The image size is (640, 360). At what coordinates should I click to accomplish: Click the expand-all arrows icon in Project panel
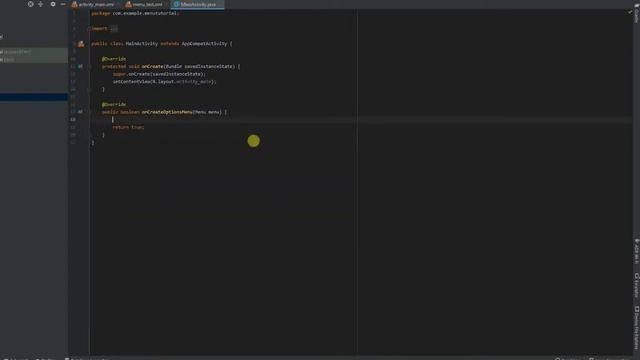click(40, 4)
